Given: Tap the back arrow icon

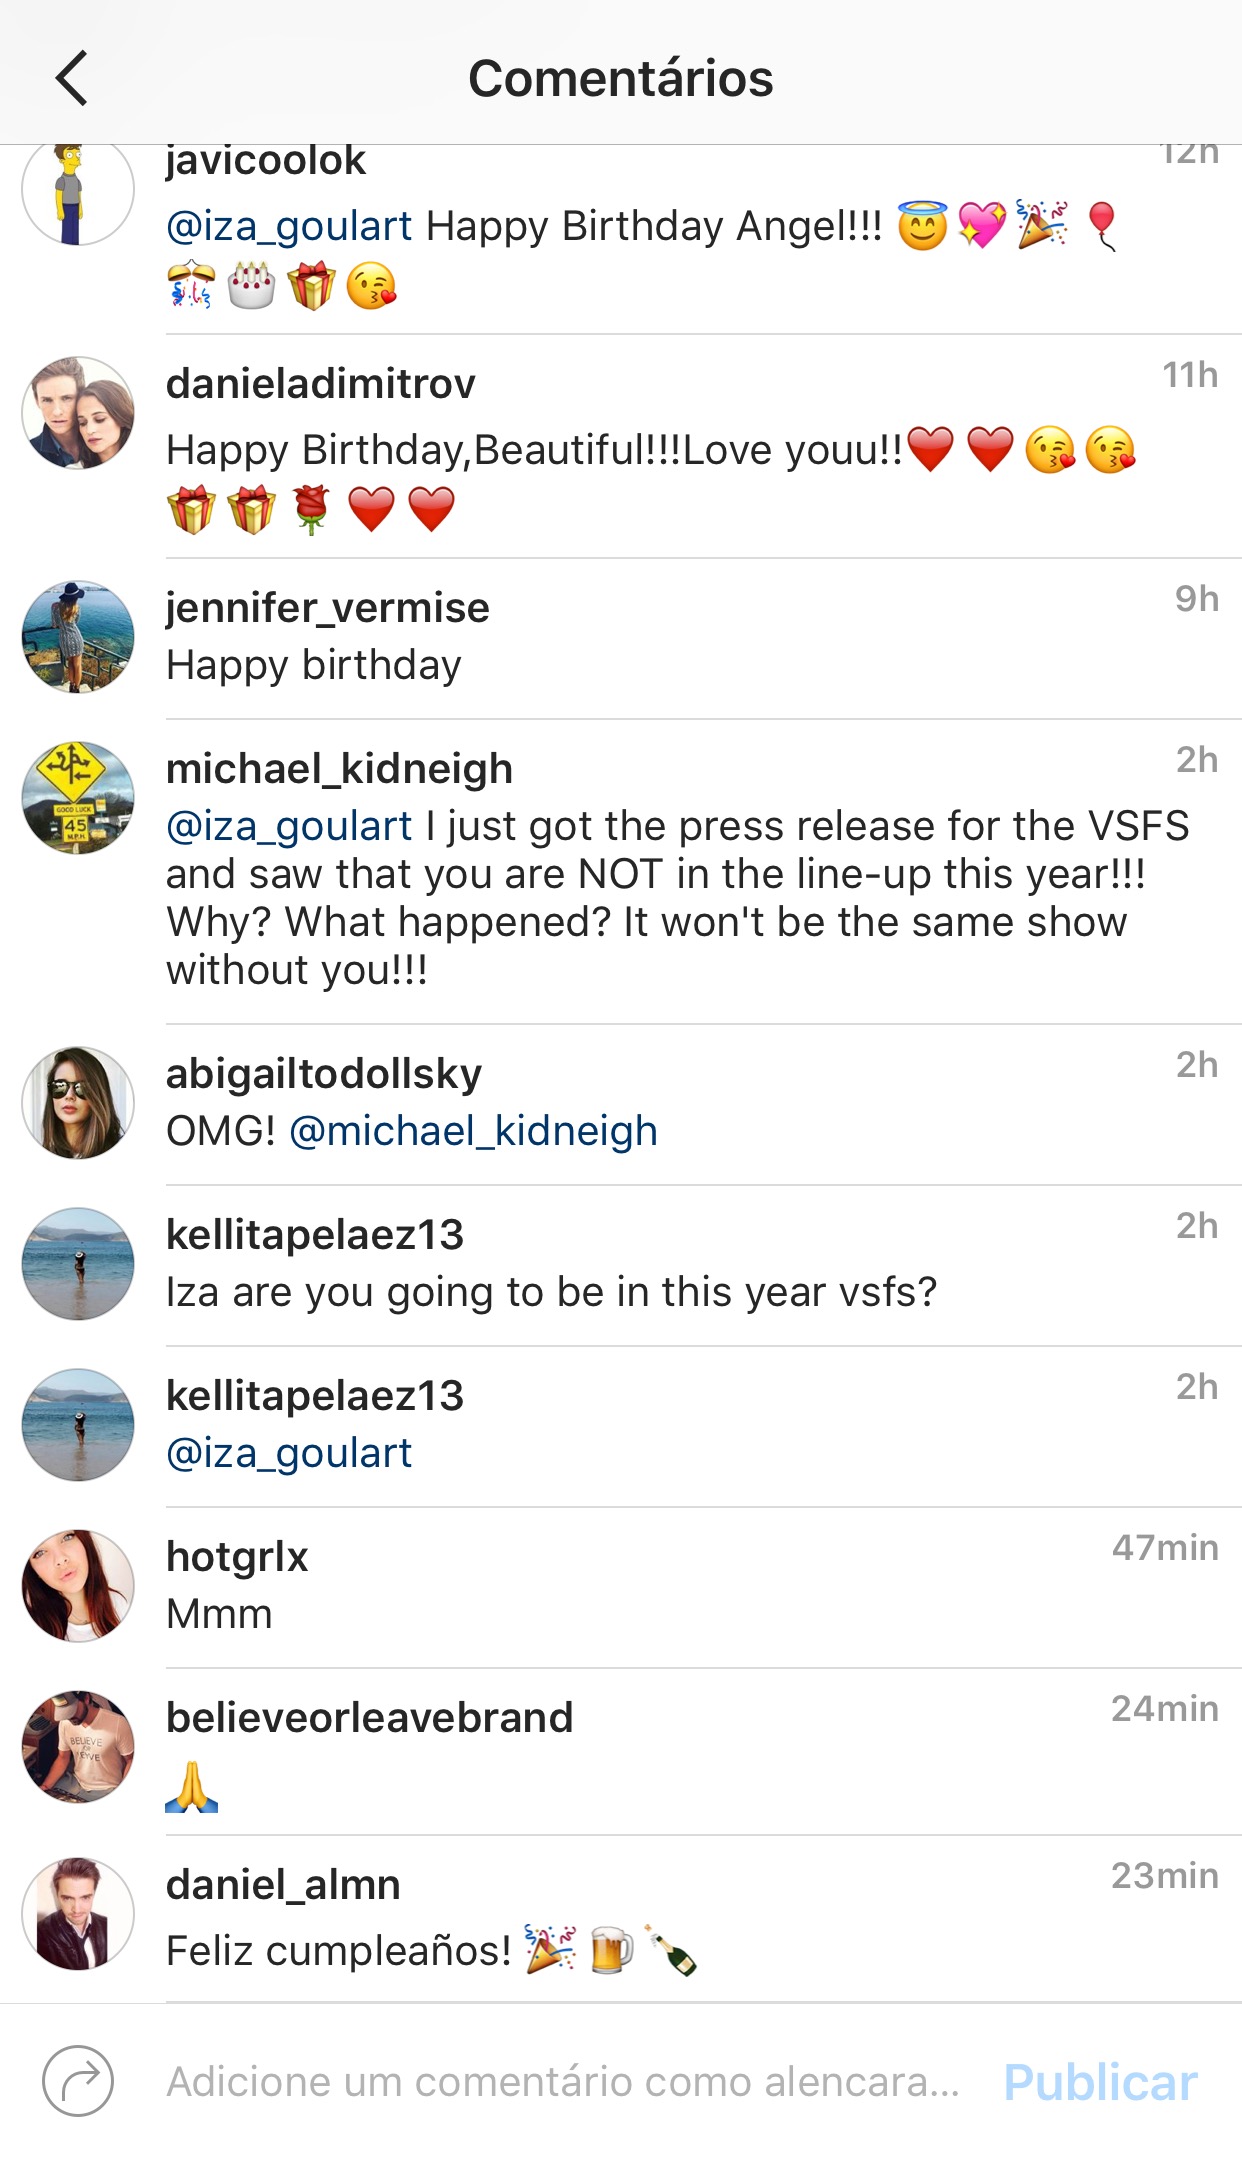Looking at the screenshot, I should (72, 78).
